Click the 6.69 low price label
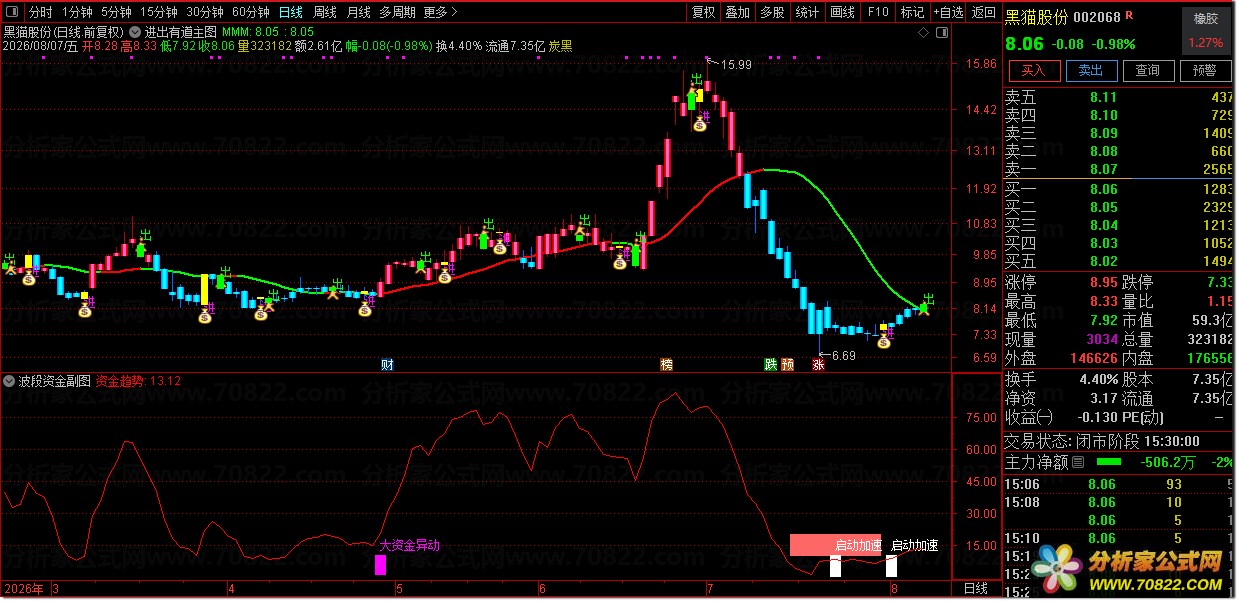 pyautogui.click(x=843, y=356)
